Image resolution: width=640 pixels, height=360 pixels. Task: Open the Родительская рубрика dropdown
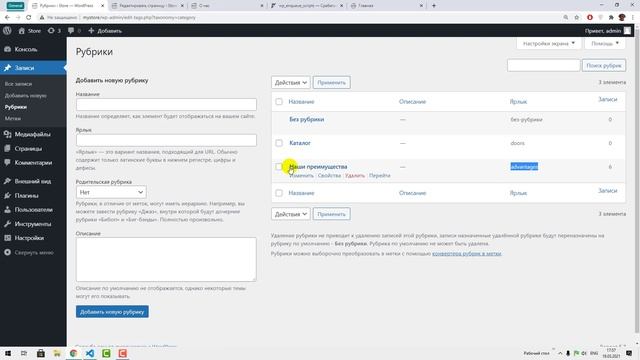[111, 192]
